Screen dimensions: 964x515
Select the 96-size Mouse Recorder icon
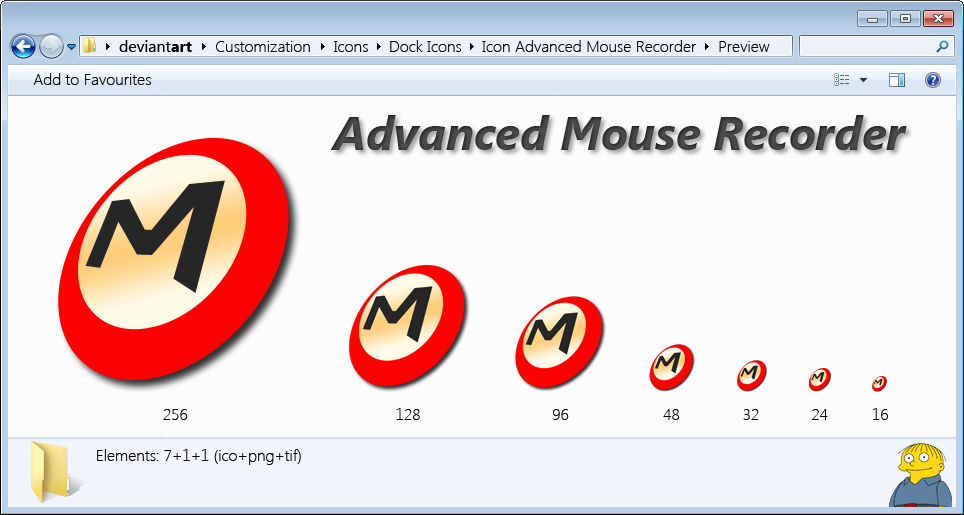click(559, 342)
